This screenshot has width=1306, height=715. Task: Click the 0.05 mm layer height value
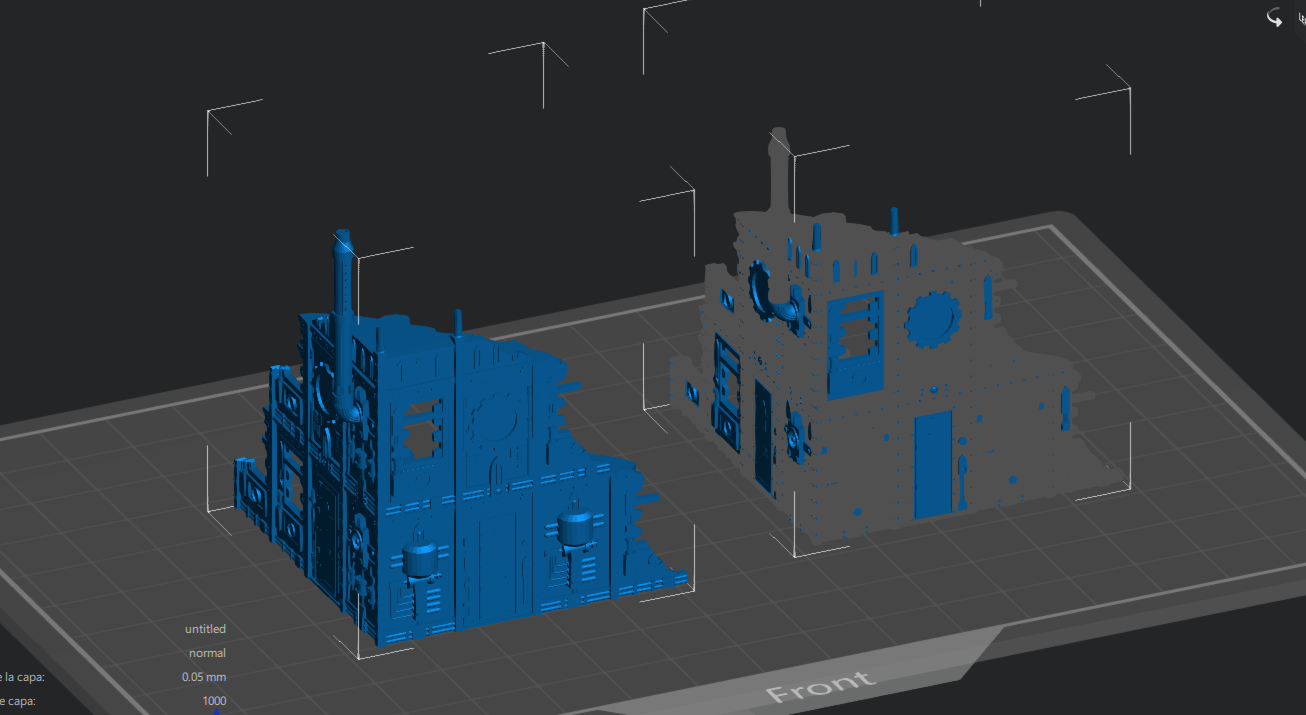(x=204, y=677)
